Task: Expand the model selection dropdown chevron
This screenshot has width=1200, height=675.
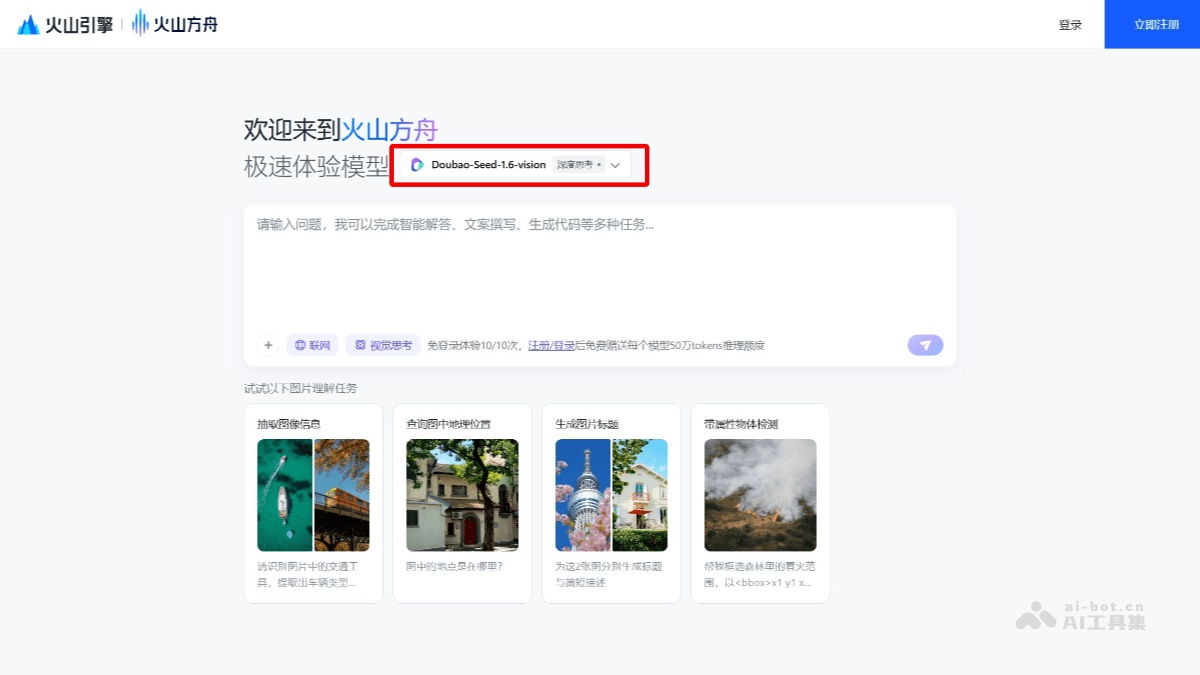Action: tap(616, 166)
